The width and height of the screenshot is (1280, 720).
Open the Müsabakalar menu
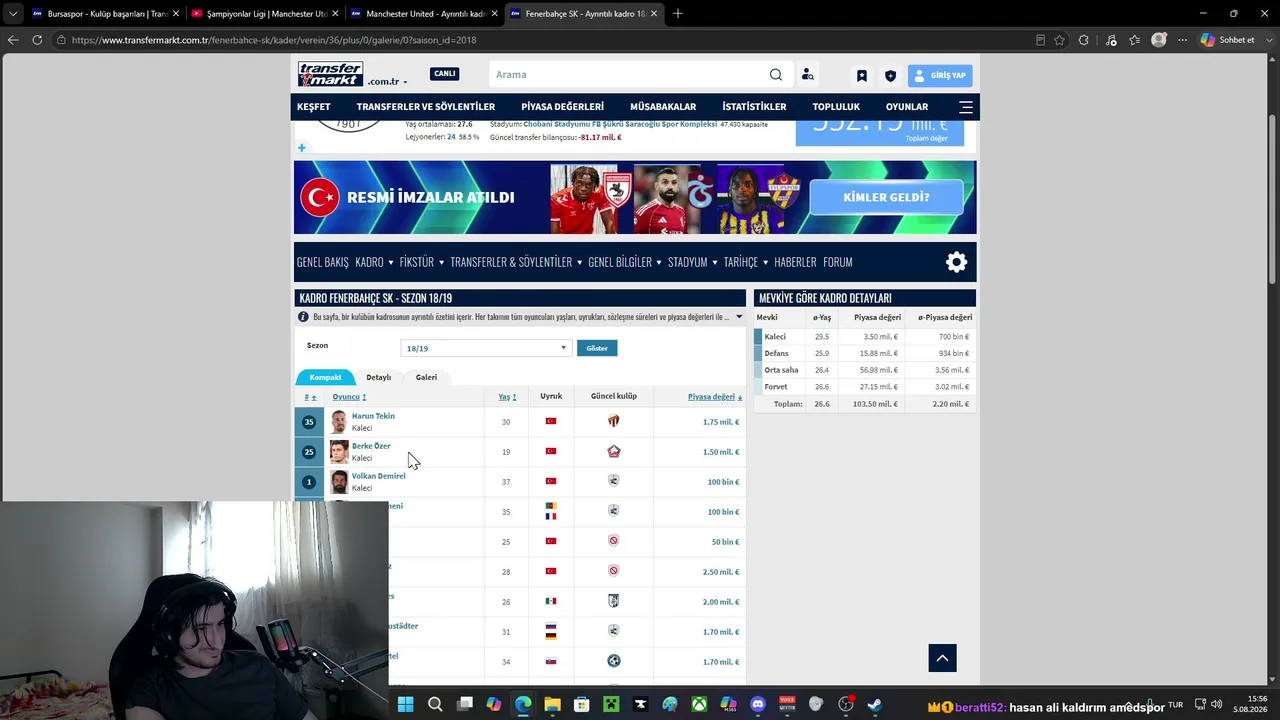pyautogui.click(x=663, y=107)
